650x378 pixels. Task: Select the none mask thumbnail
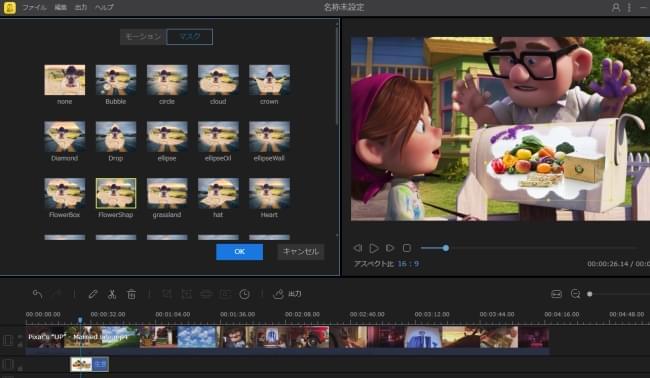pyautogui.click(x=65, y=80)
